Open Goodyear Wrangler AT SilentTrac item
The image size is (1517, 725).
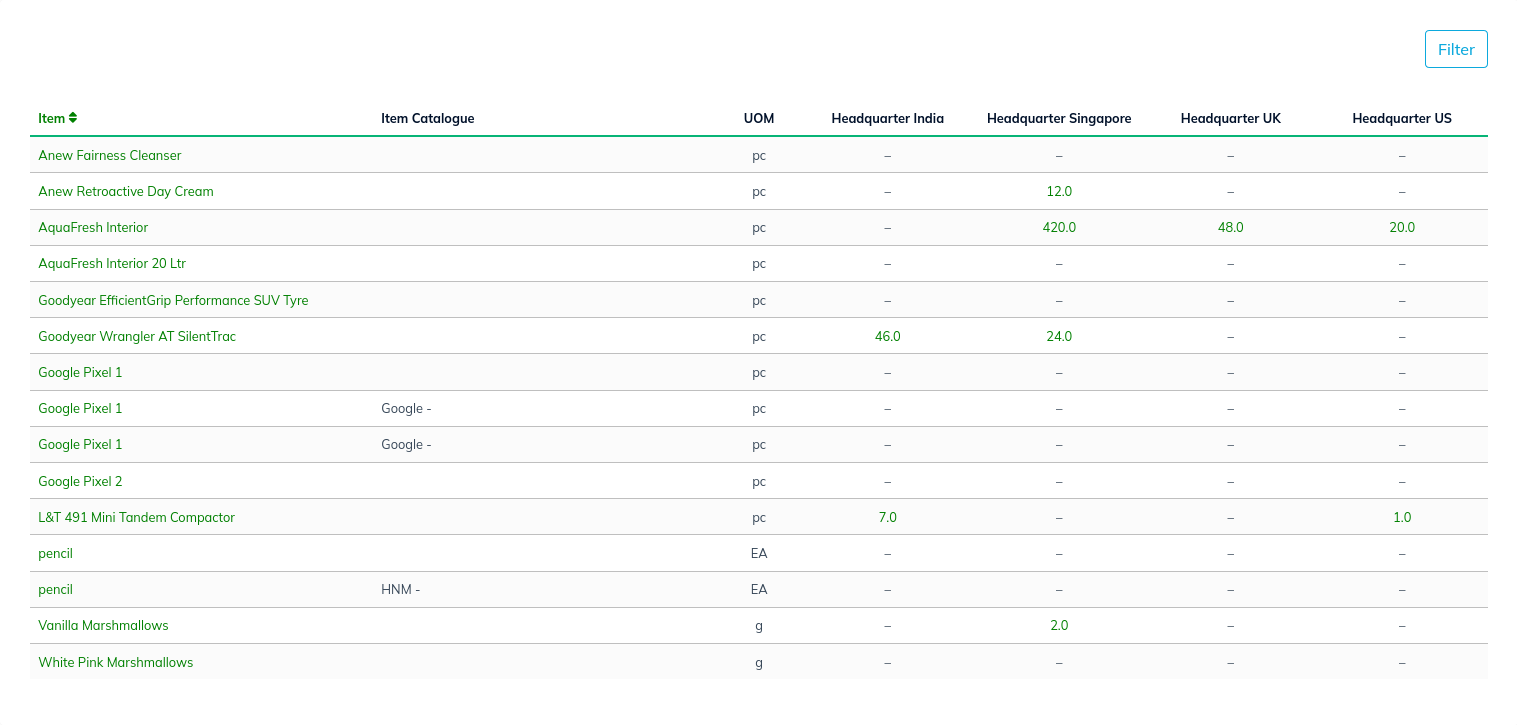137,336
